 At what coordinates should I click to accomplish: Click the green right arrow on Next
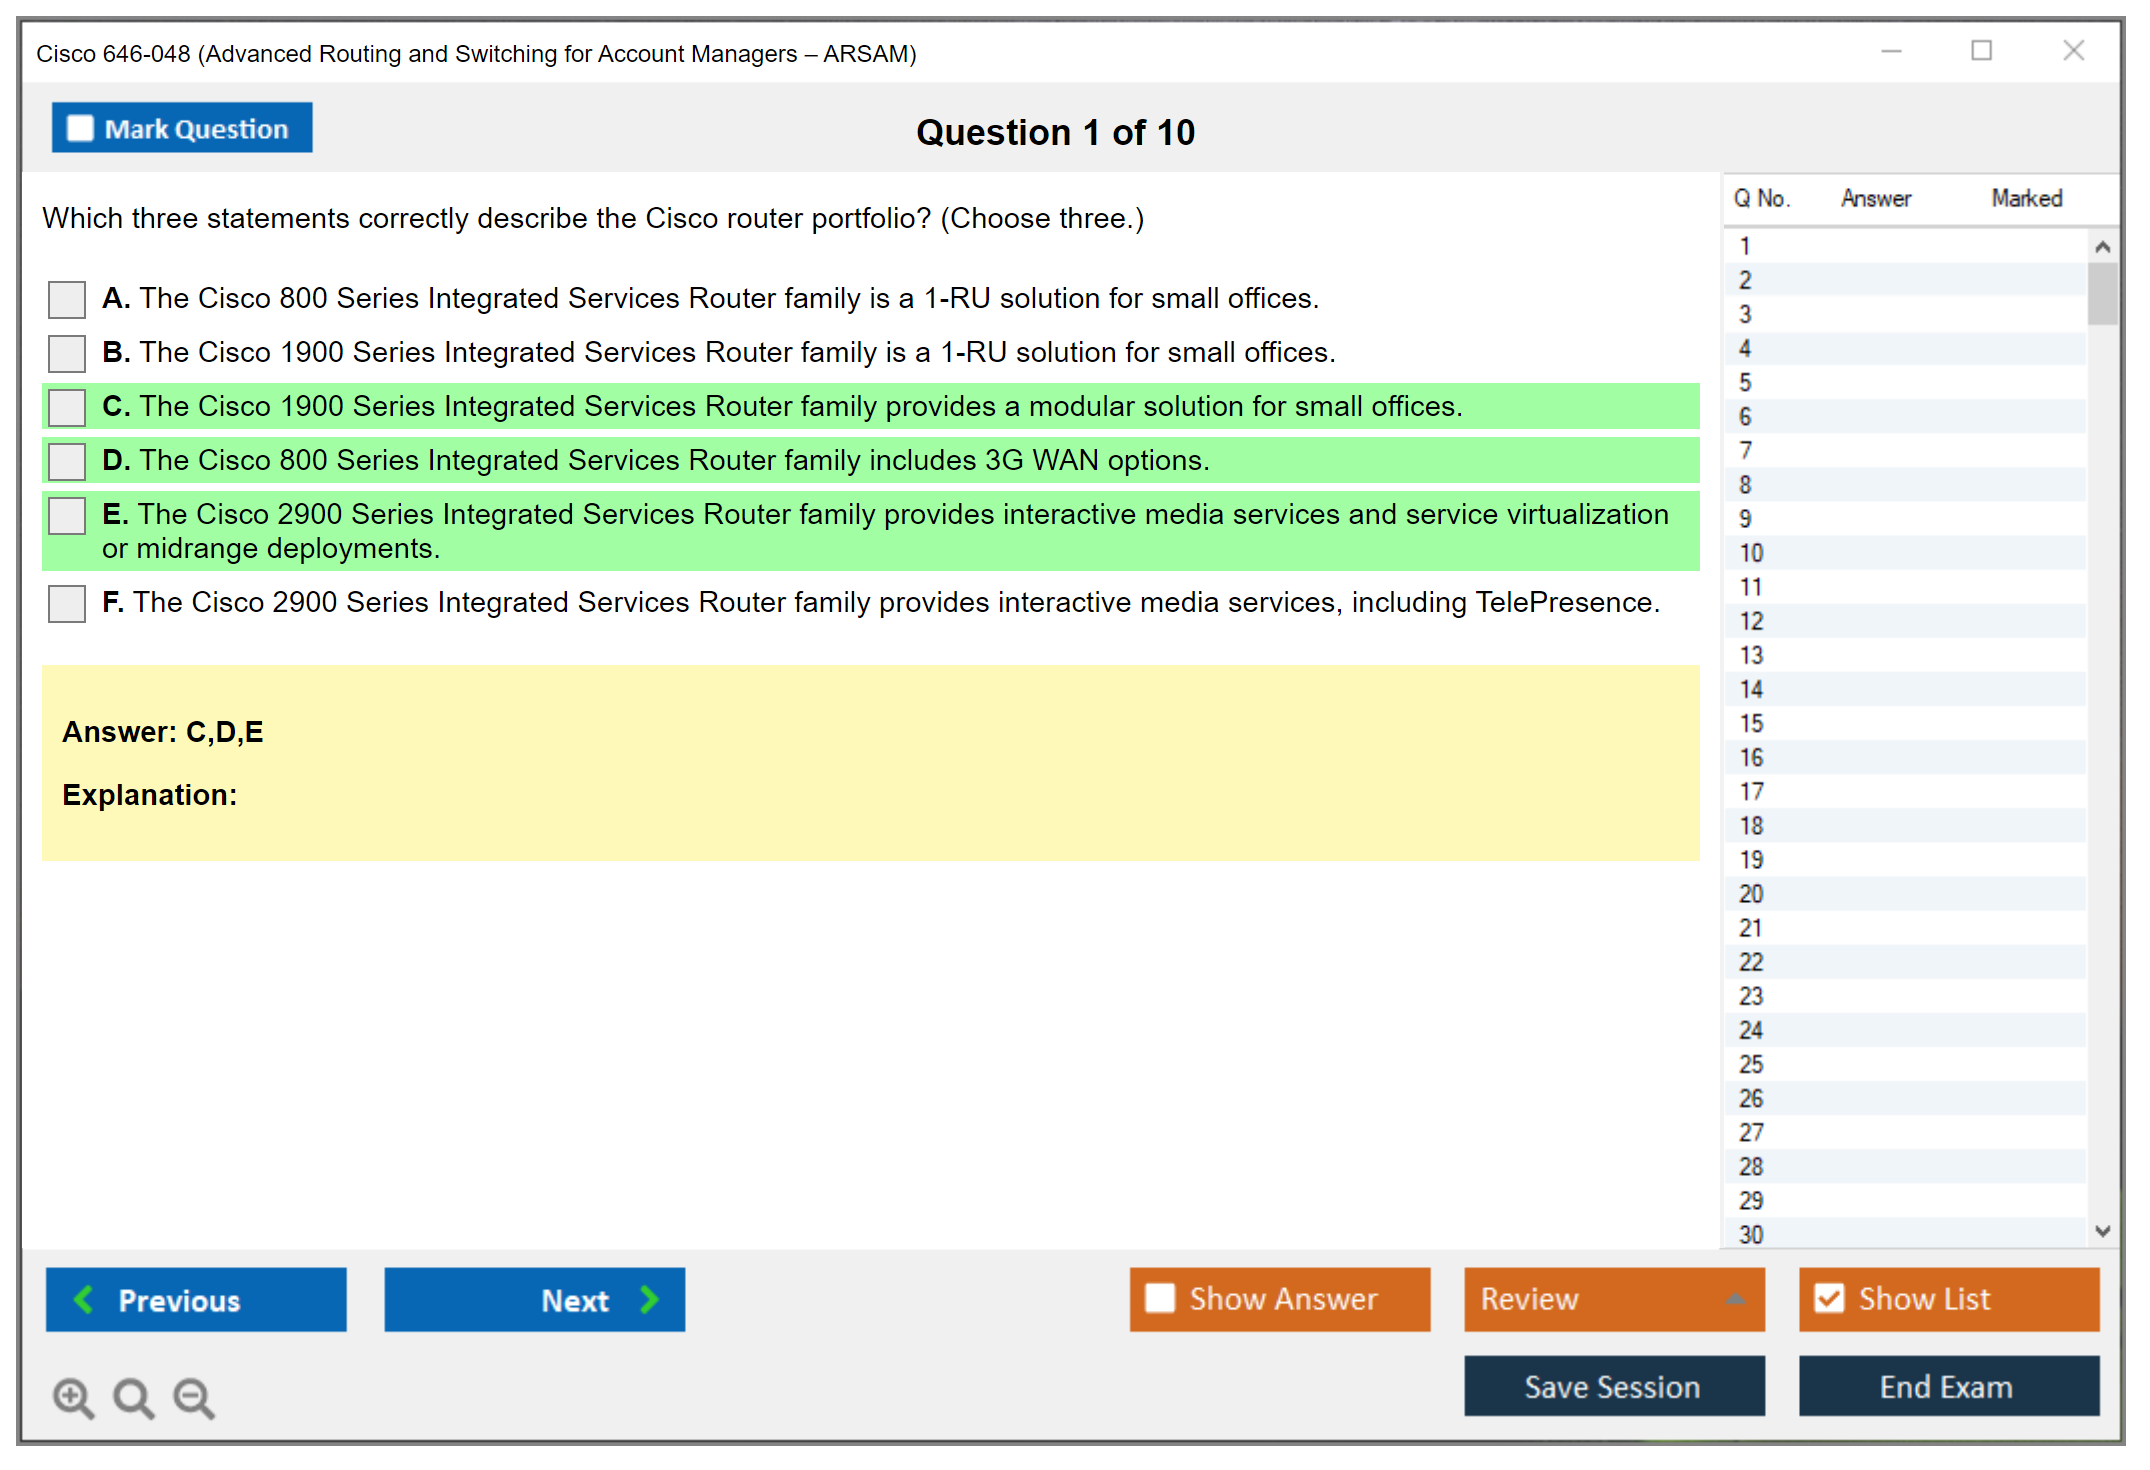tap(649, 1299)
